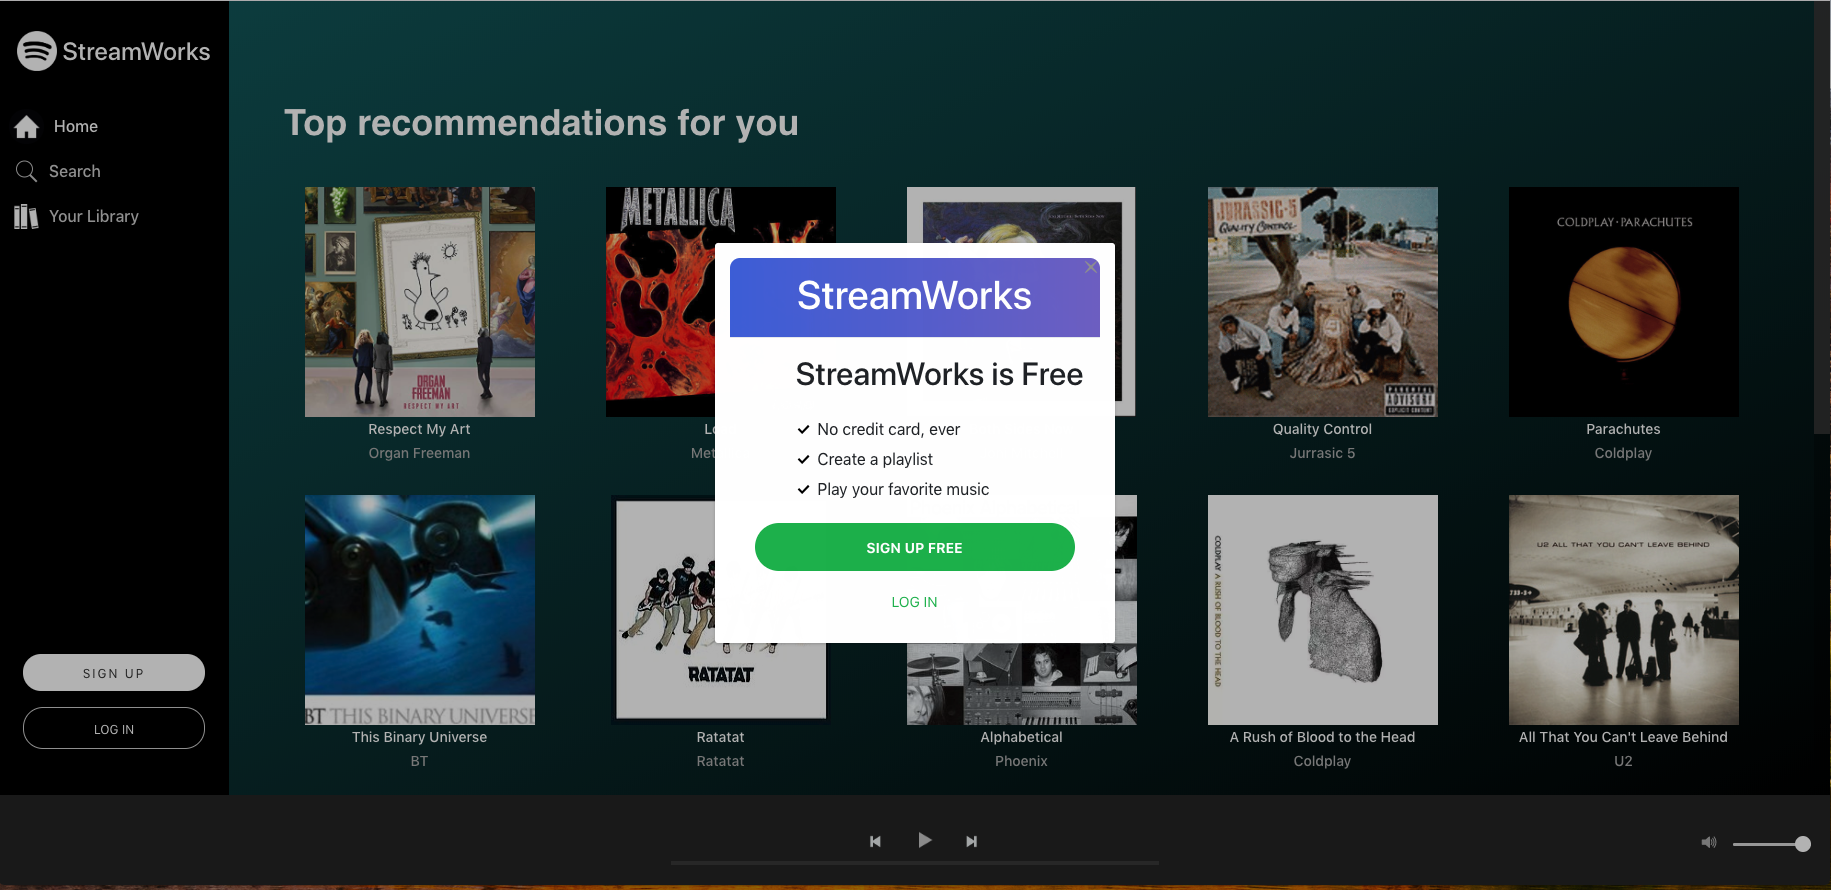
Task: Click the 'Parachutes' title text
Action: click(x=1623, y=429)
